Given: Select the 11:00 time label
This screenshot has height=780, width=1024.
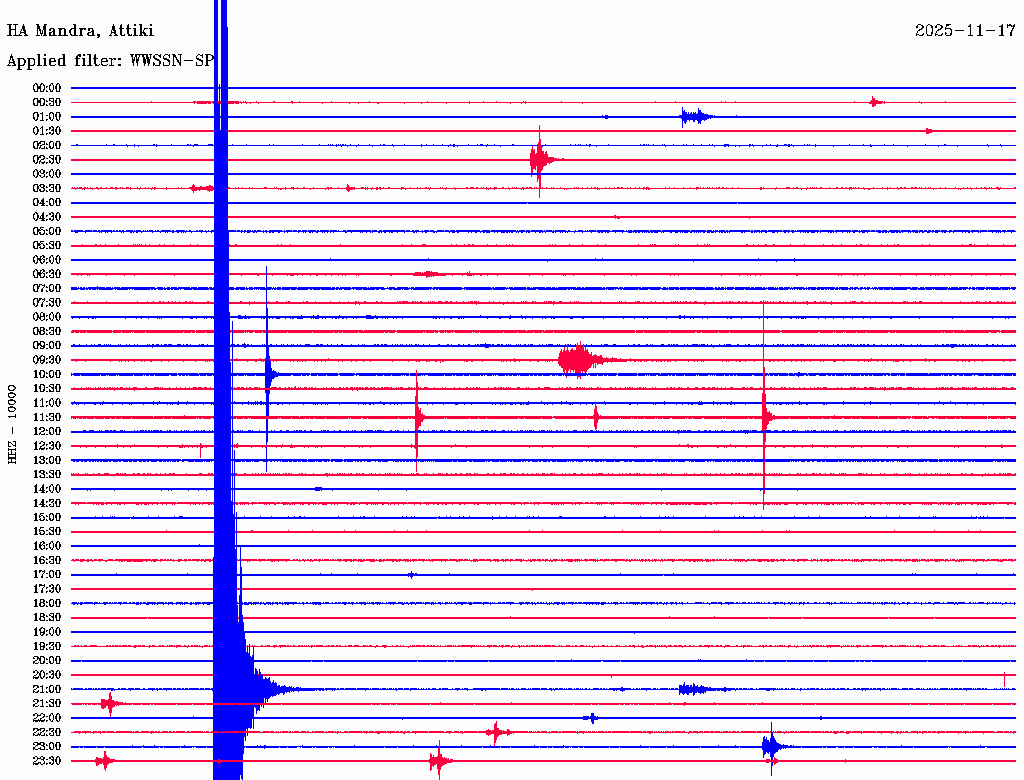Looking at the screenshot, I should [47, 403].
